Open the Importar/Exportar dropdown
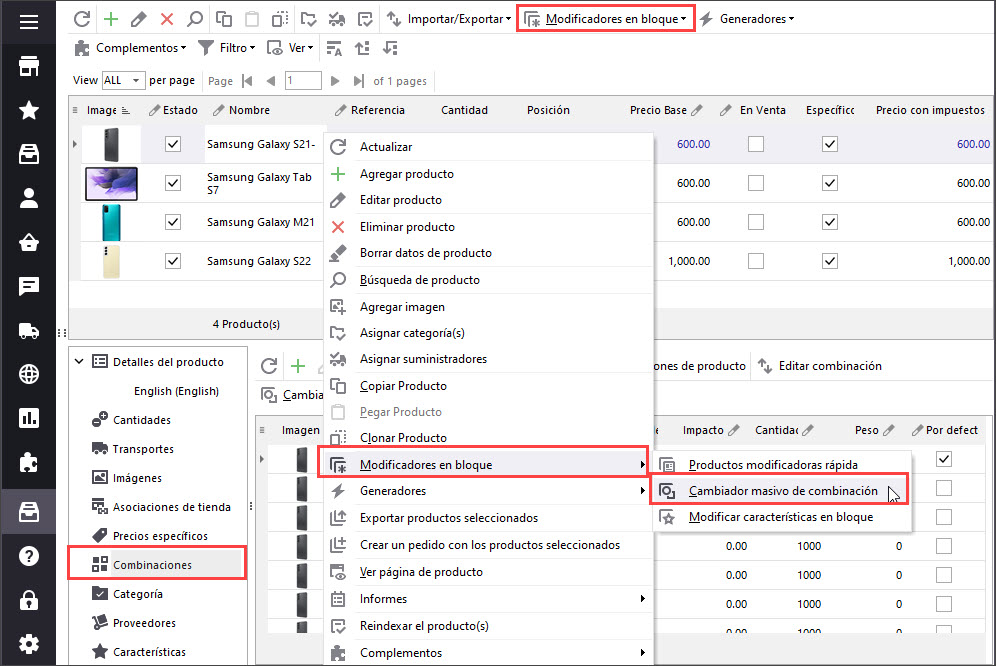 (x=449, y=19)
